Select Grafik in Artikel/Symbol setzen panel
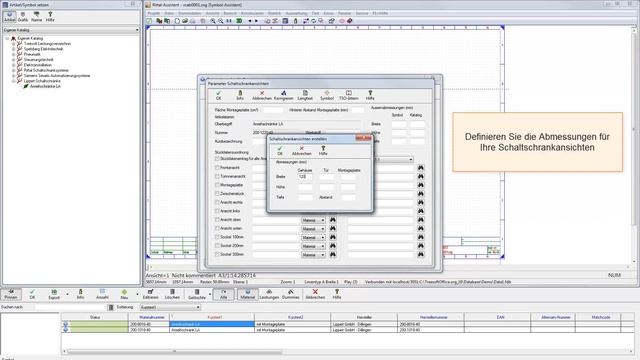640x360 pixels. point(23,17)
